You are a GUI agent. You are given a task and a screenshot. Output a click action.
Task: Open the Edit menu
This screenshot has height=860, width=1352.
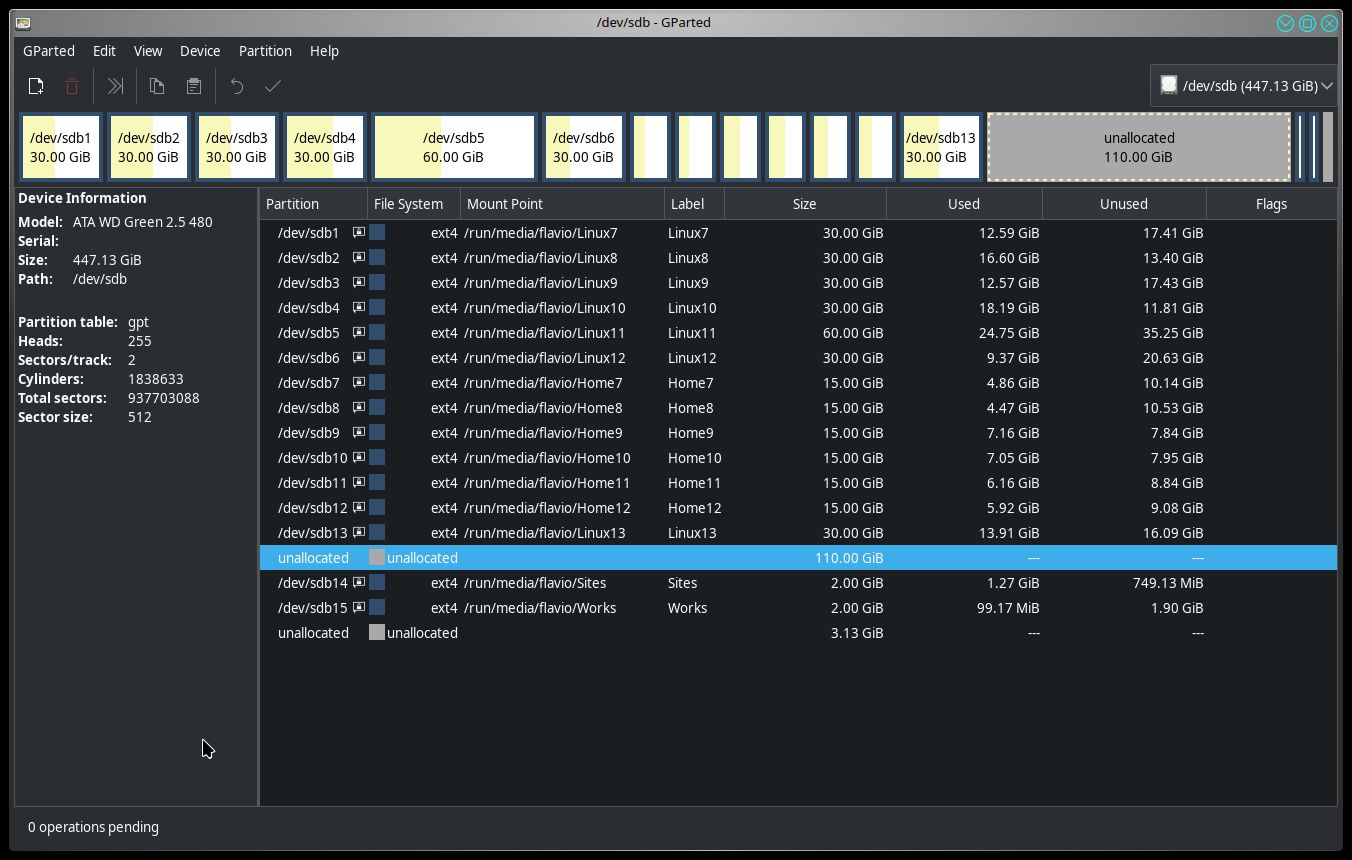[104, 51]
